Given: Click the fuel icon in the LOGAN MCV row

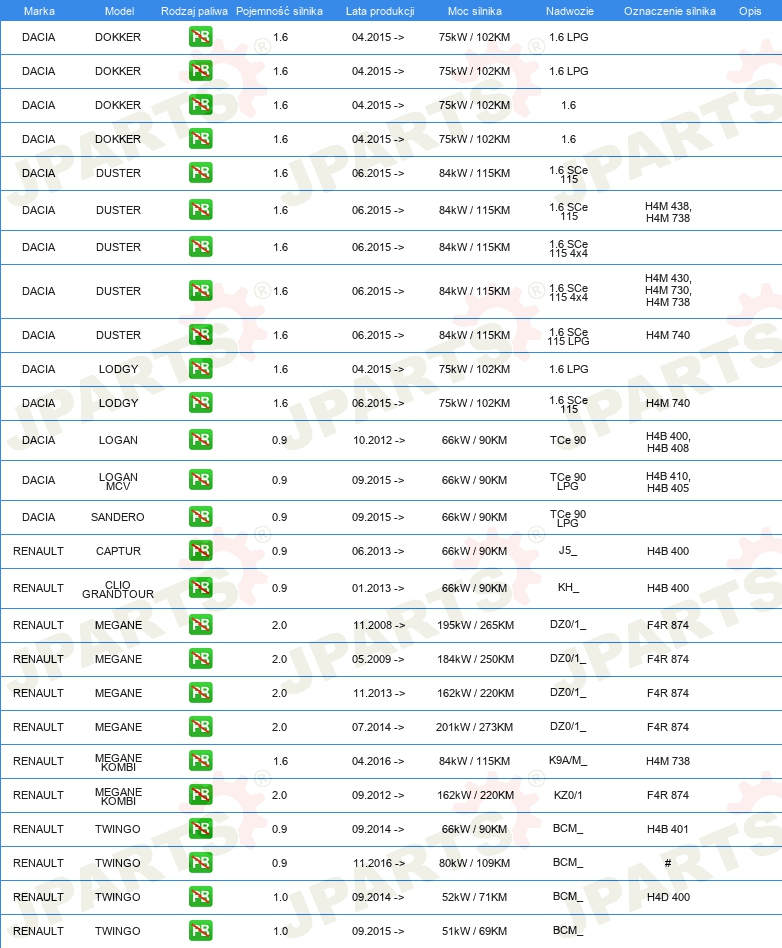Looking at the screenshot, I should point(200,479).
